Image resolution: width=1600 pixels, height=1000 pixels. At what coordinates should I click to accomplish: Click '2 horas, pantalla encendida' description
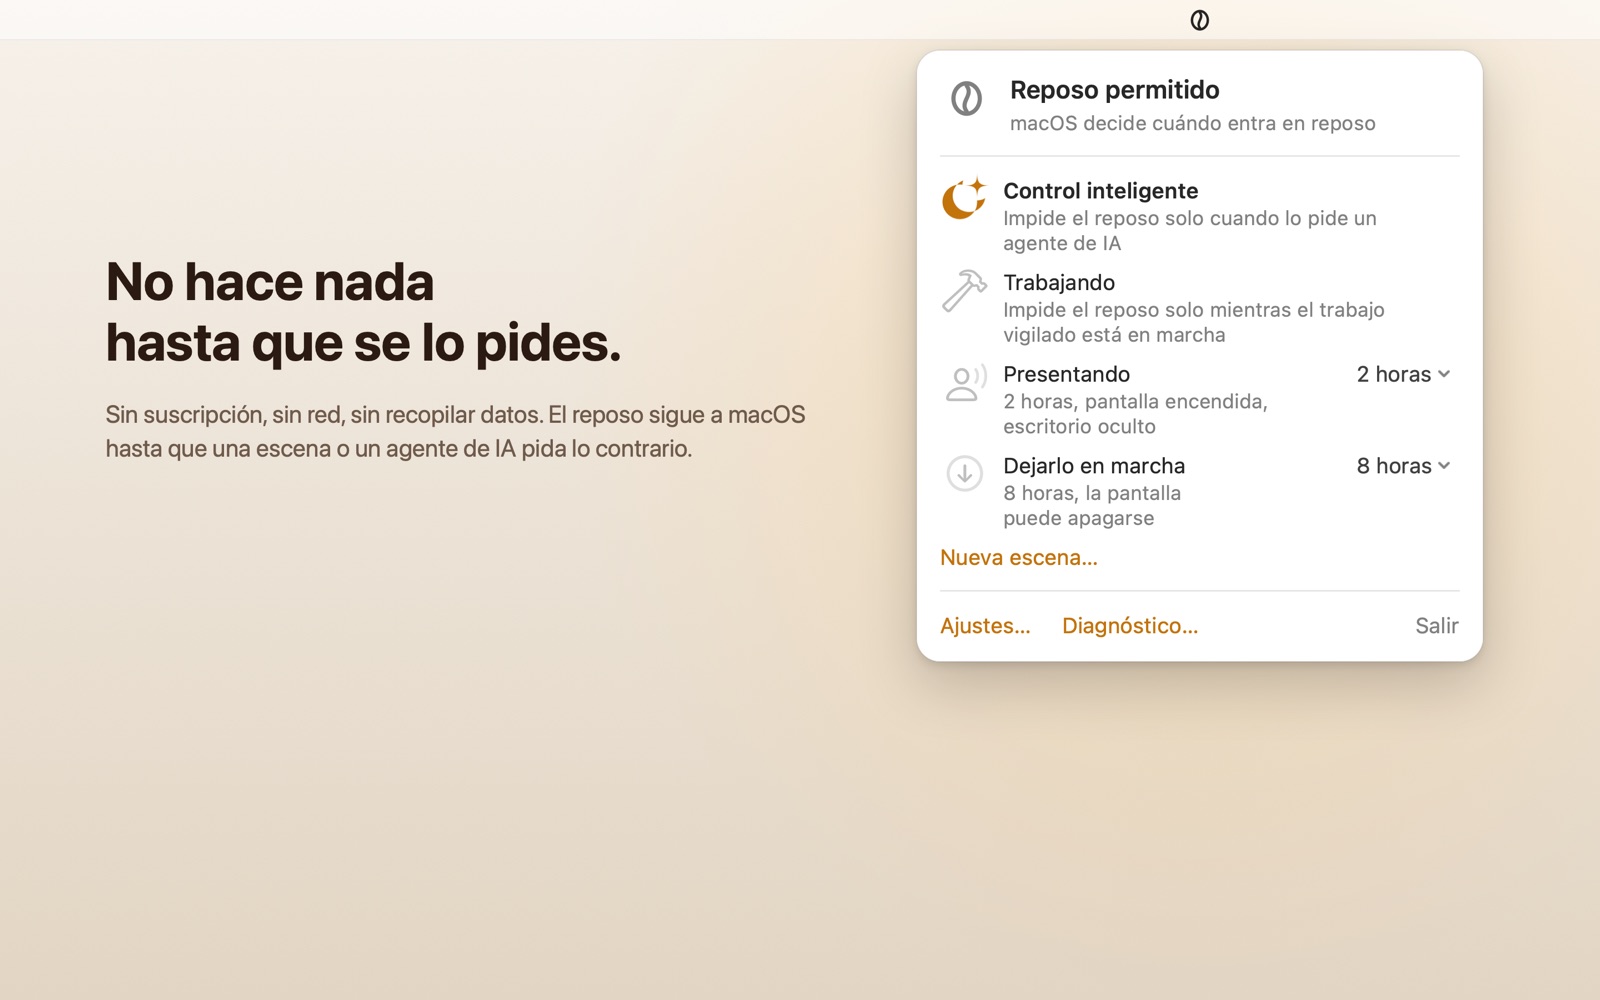tap(1135, 413)
